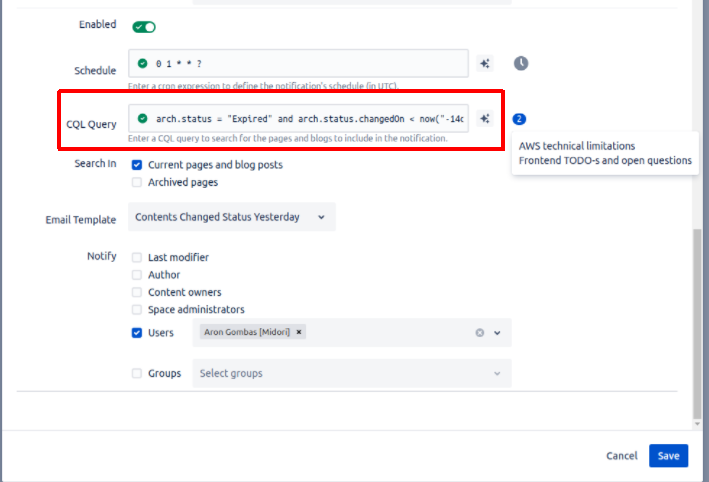Click the CQL Query input field
Screen dimensions: 709x482
pyautogui.click(x=298, y=118)
